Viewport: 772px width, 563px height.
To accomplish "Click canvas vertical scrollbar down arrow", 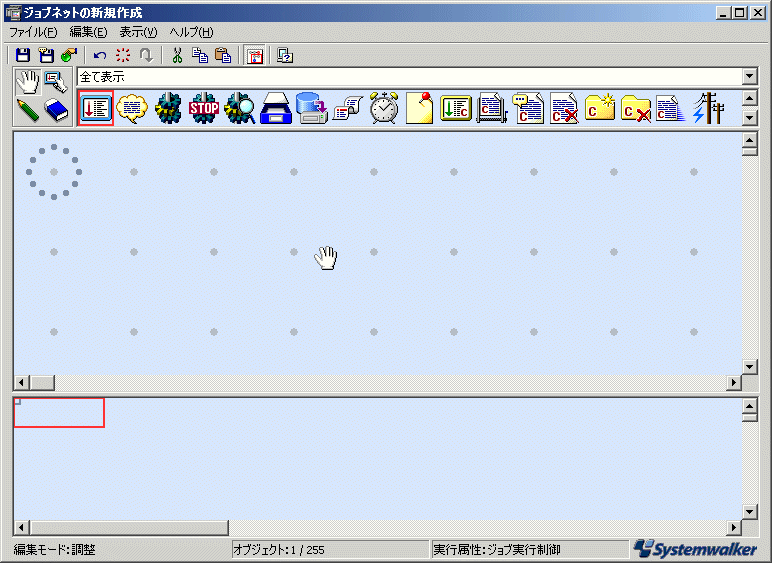I will coord(749,366).
